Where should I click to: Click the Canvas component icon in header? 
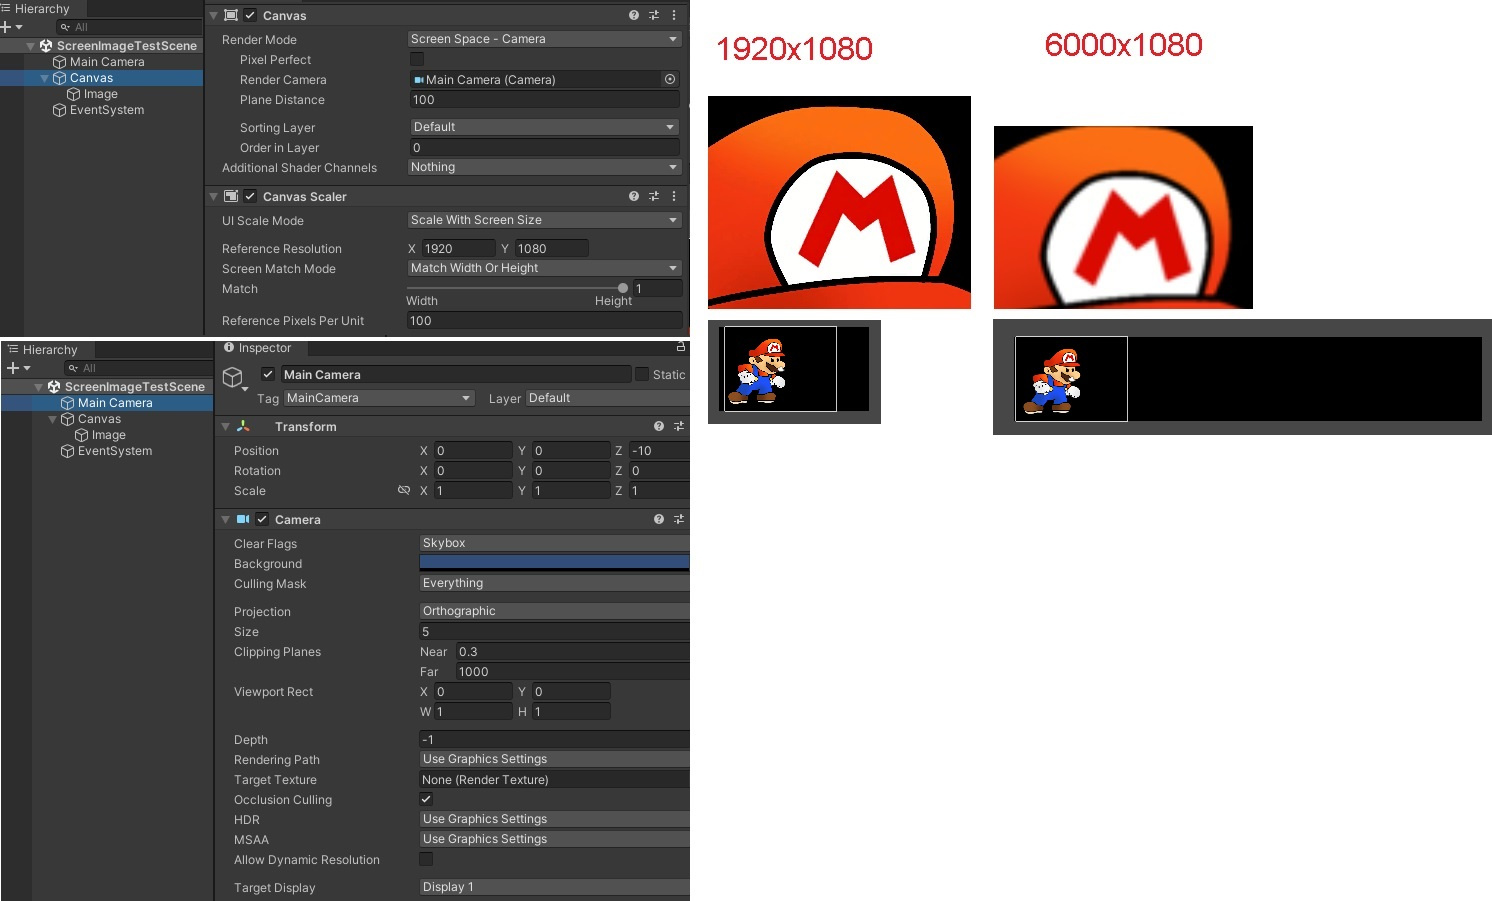click(231, 15)
